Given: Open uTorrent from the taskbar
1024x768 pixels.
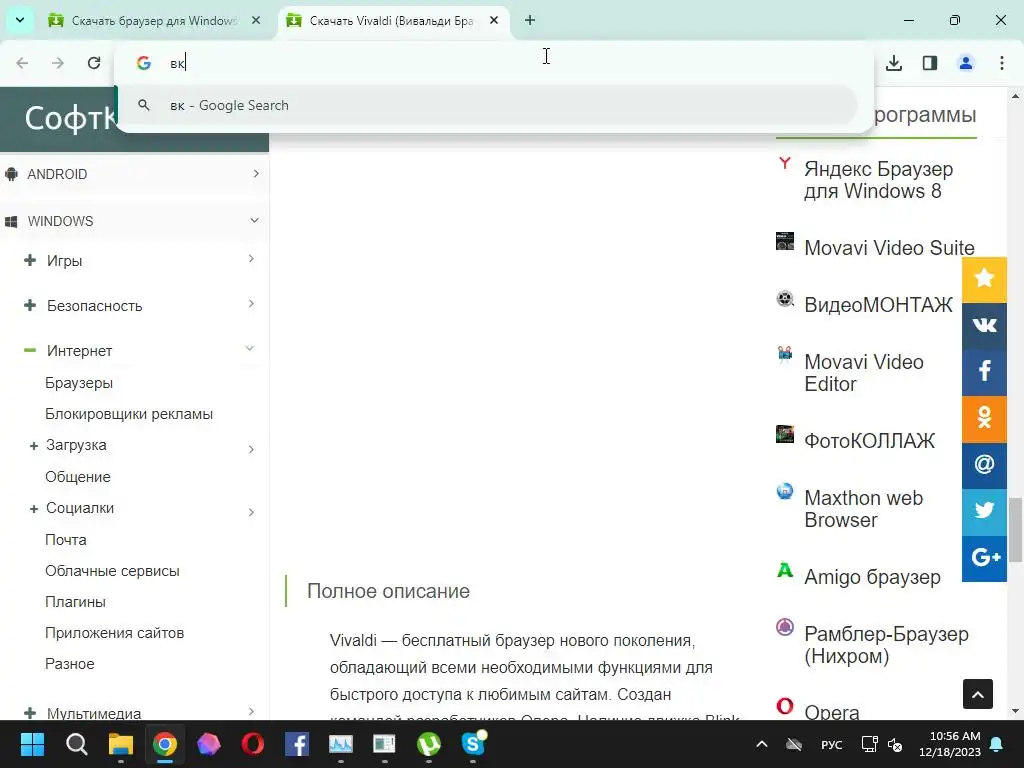Looking at the screenshot, I should 429,744.
